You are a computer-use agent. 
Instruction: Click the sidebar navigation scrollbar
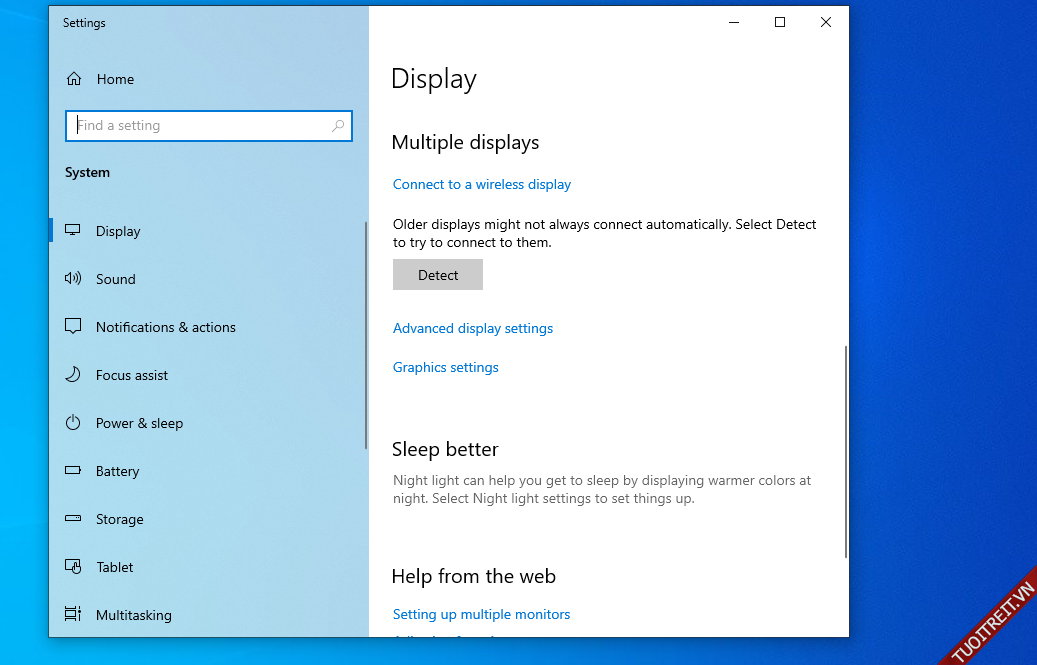pos(366,335)
